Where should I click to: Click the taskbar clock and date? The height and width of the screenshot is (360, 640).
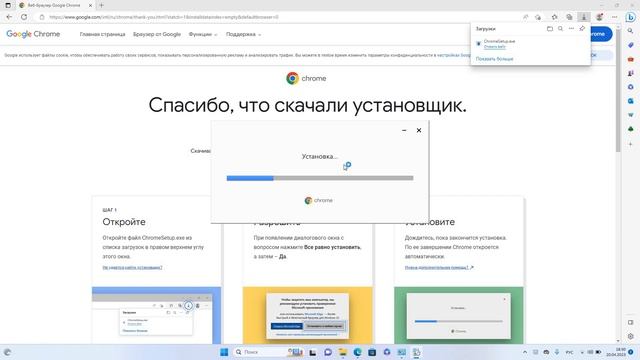click(617, 352)
